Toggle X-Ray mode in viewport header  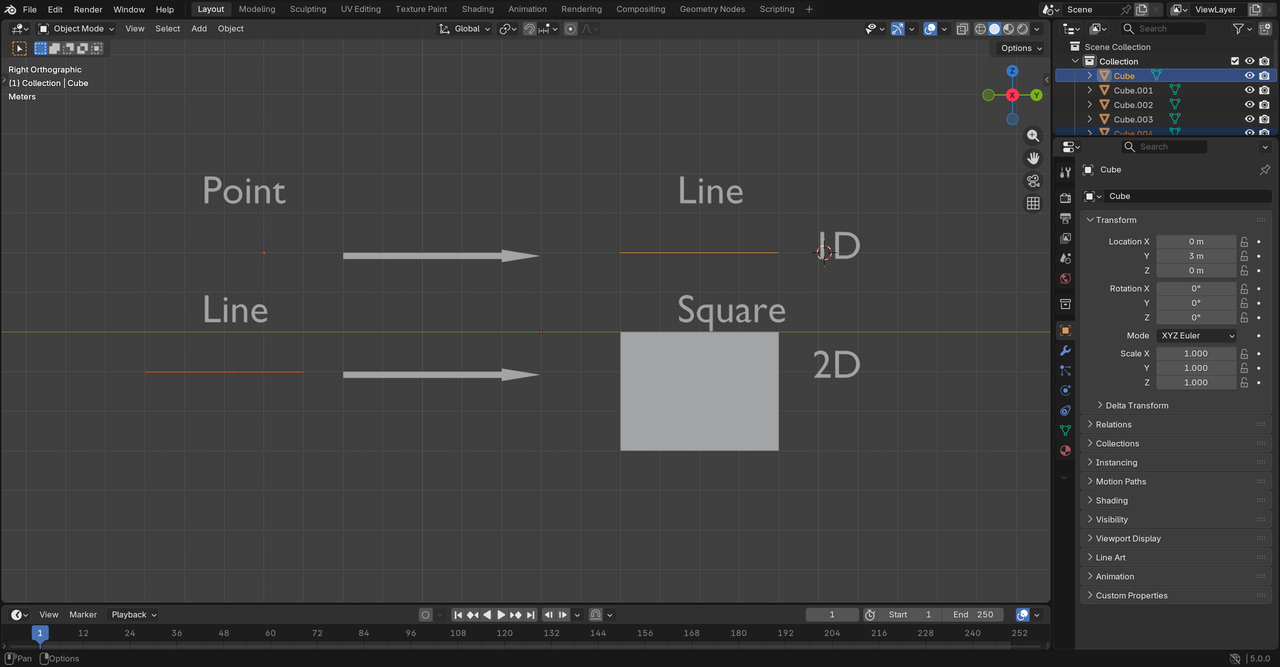click(x=964, y=29)
